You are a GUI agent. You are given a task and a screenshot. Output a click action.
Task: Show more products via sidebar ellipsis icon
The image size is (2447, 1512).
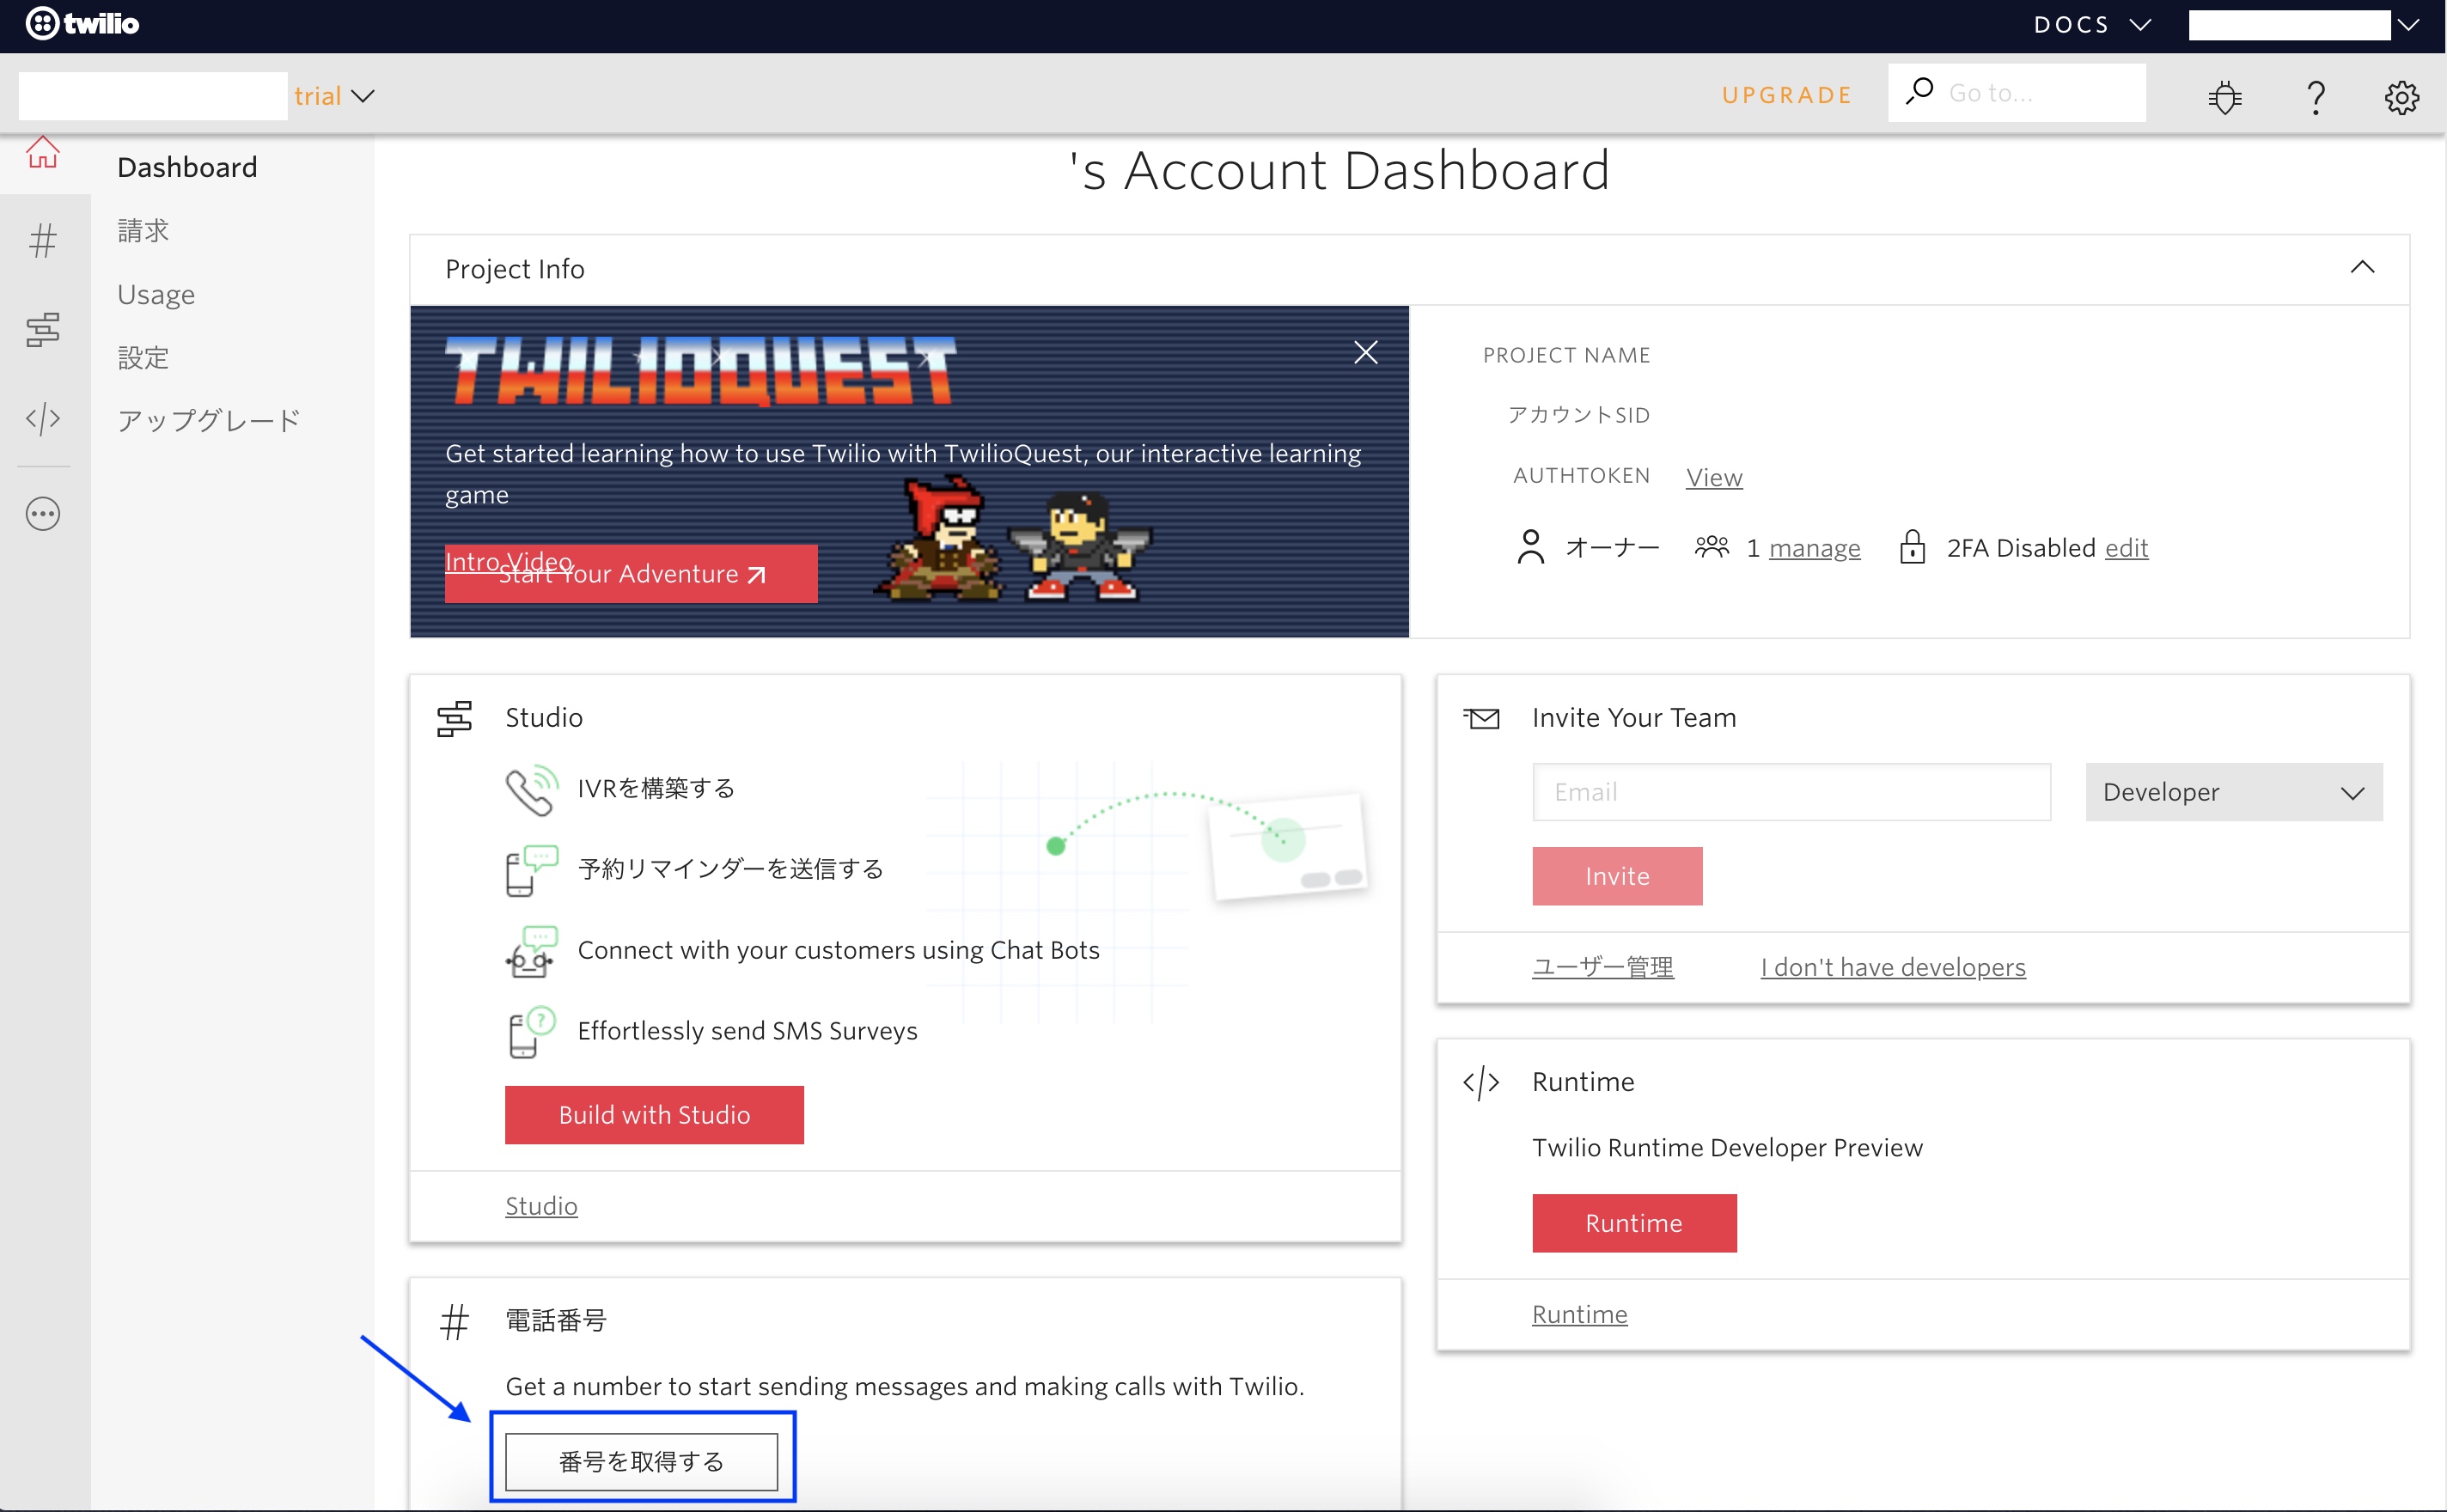43,514
